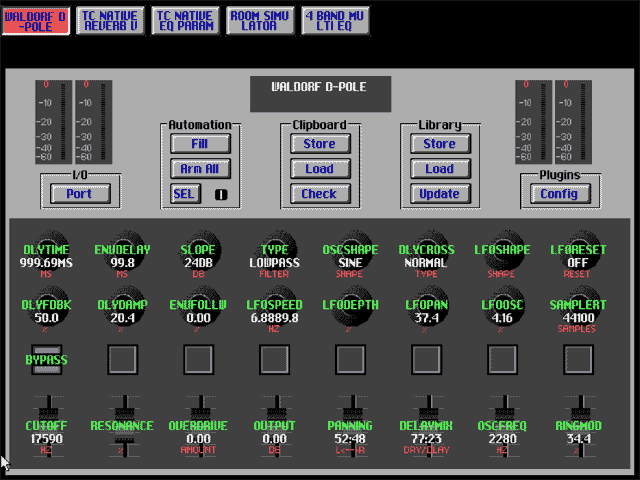Click the LFODEPTH knob
The width and height of the screenshot is (640, 480).
tap(351, 305)
